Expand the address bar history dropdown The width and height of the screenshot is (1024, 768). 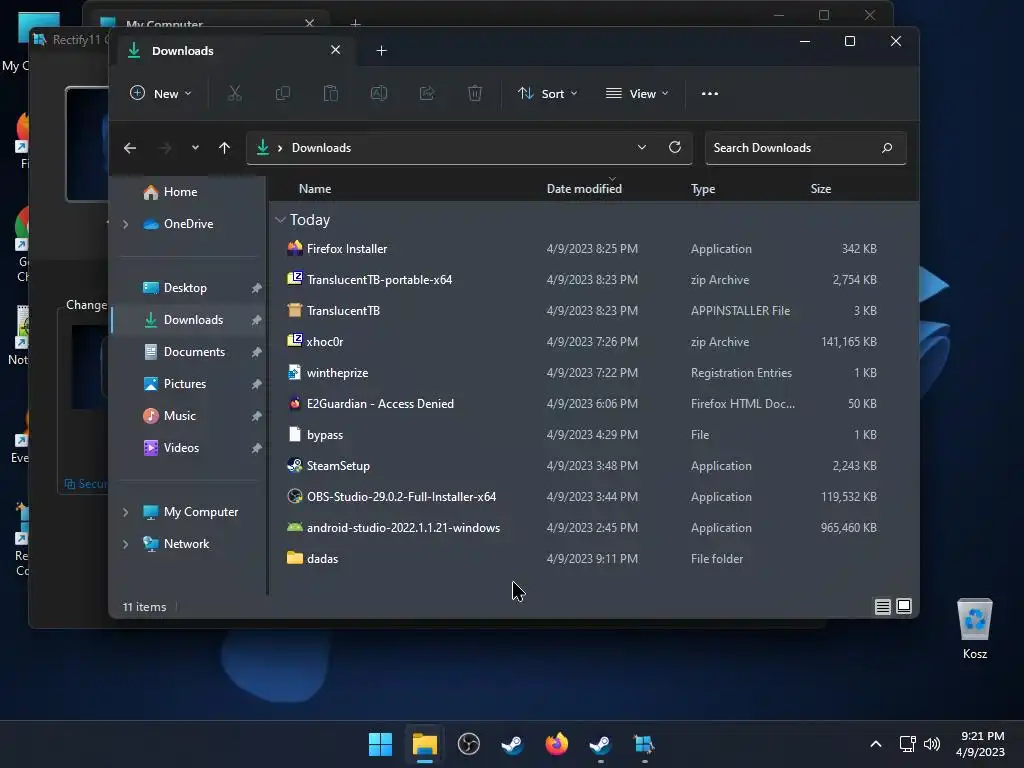click(x=641, y=148)
